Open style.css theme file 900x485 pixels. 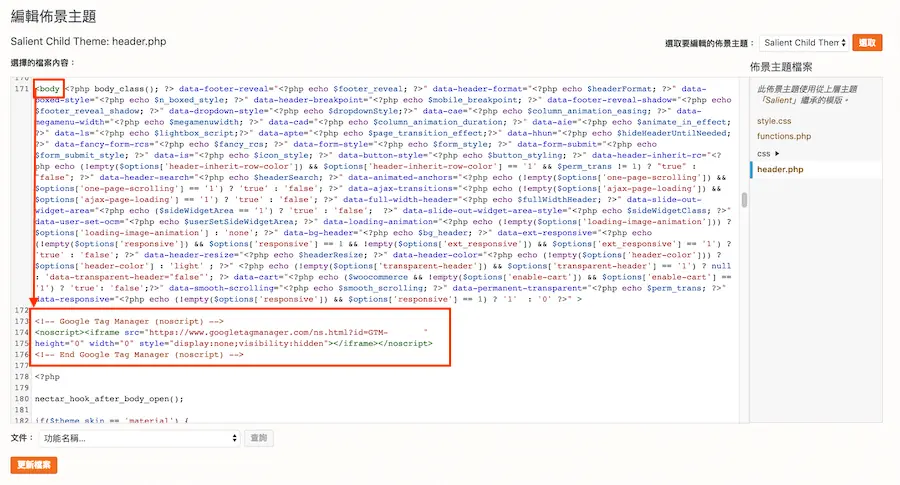click(774, 121)
